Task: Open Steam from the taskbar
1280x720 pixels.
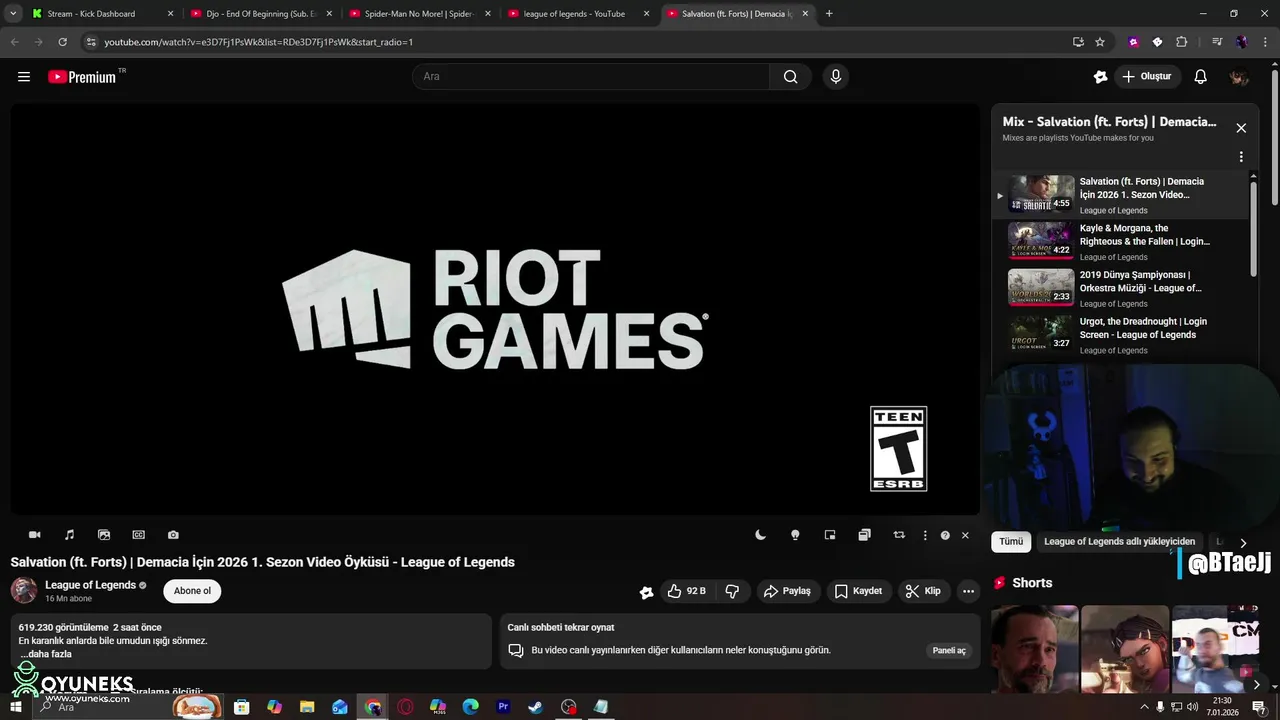Action: (536, 707)
